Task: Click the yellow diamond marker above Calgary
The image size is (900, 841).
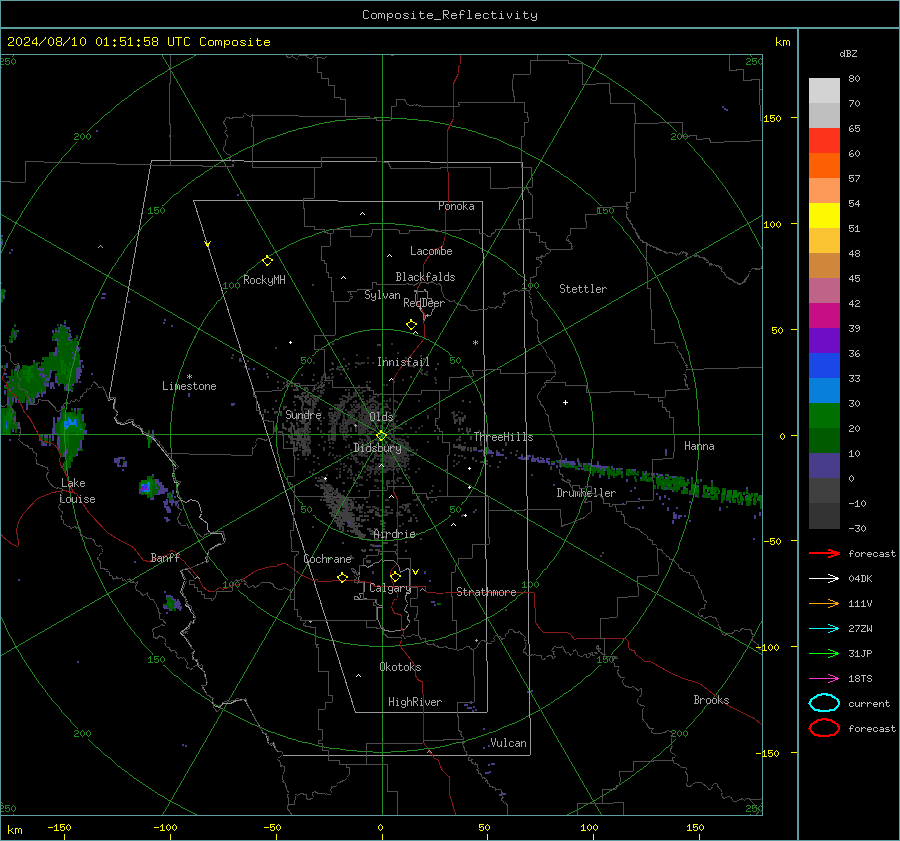Action: point(395,576)
